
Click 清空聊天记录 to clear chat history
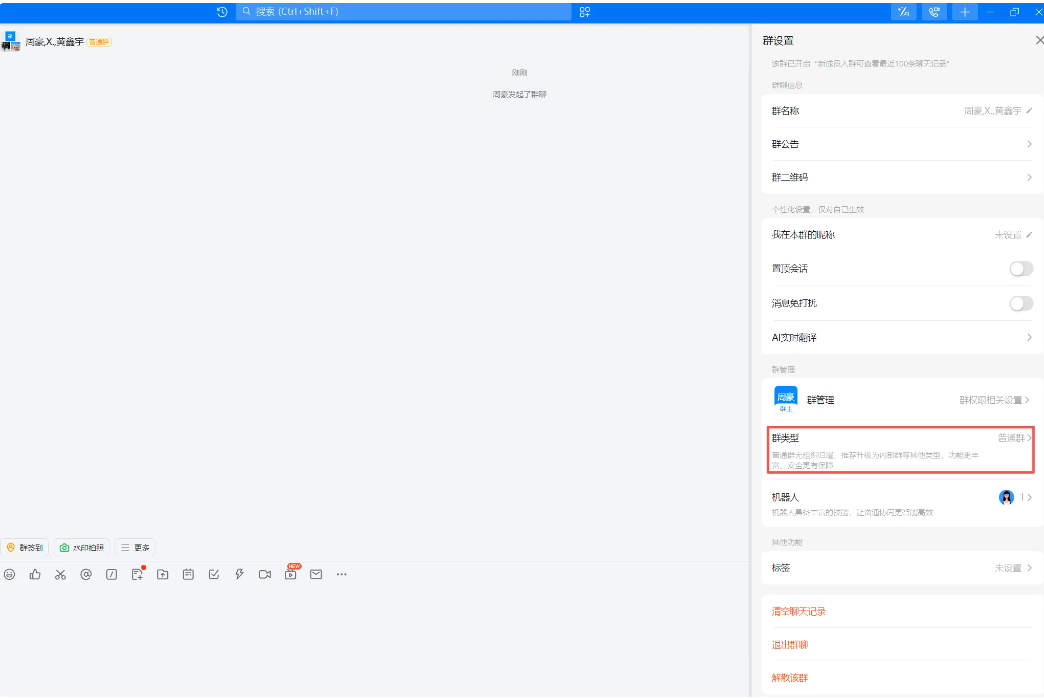[x=799, y=611]
